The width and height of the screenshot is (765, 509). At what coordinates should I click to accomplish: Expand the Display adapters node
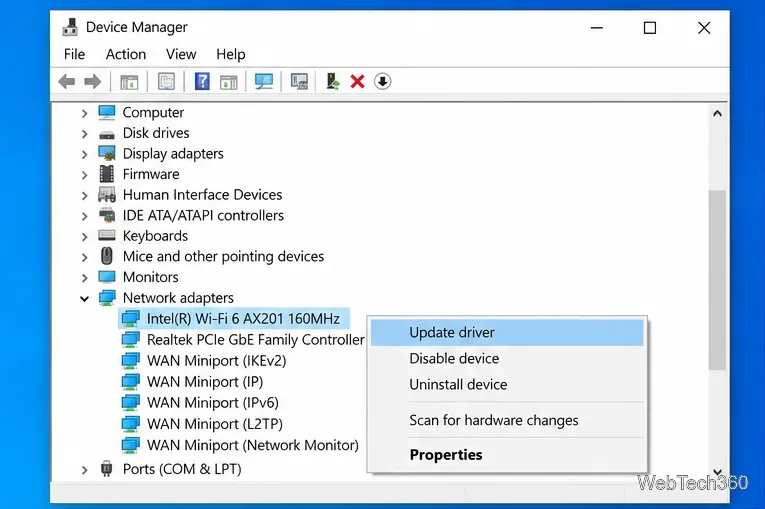[x=84, y=154]
